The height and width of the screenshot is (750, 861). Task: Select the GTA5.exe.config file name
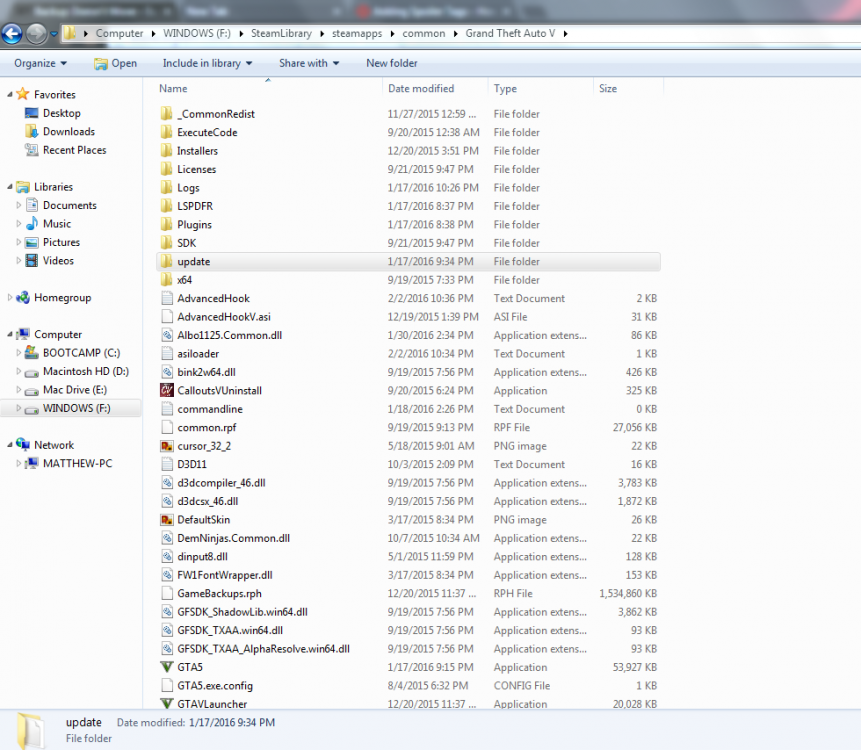[x=215, y=686]
